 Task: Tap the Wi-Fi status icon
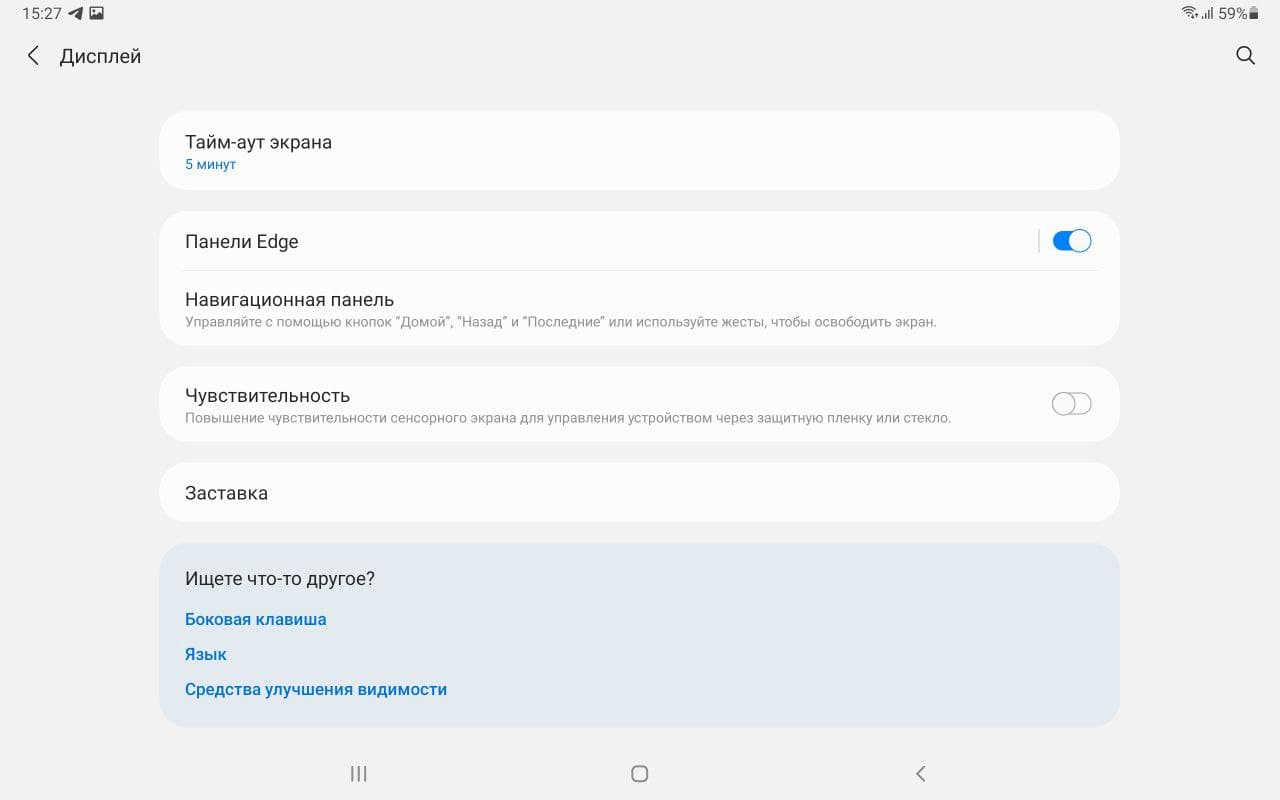(1189, 14)
